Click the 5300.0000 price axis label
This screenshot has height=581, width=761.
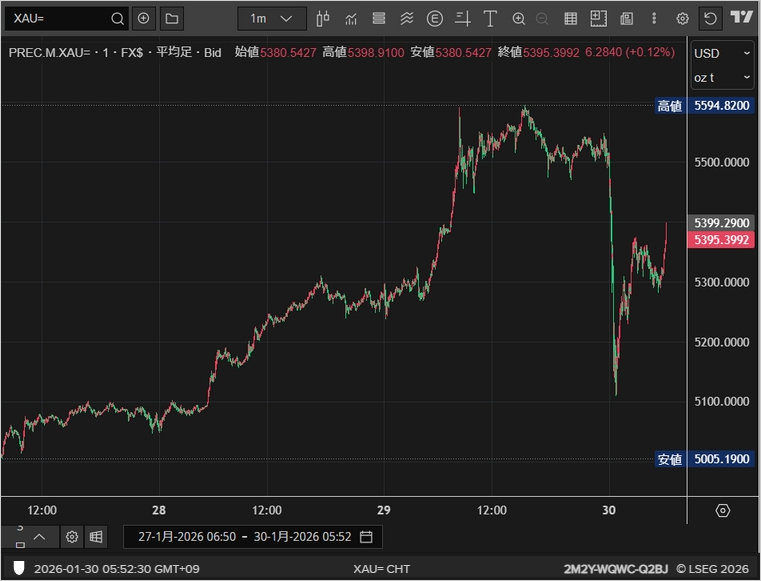pos(722,282)
